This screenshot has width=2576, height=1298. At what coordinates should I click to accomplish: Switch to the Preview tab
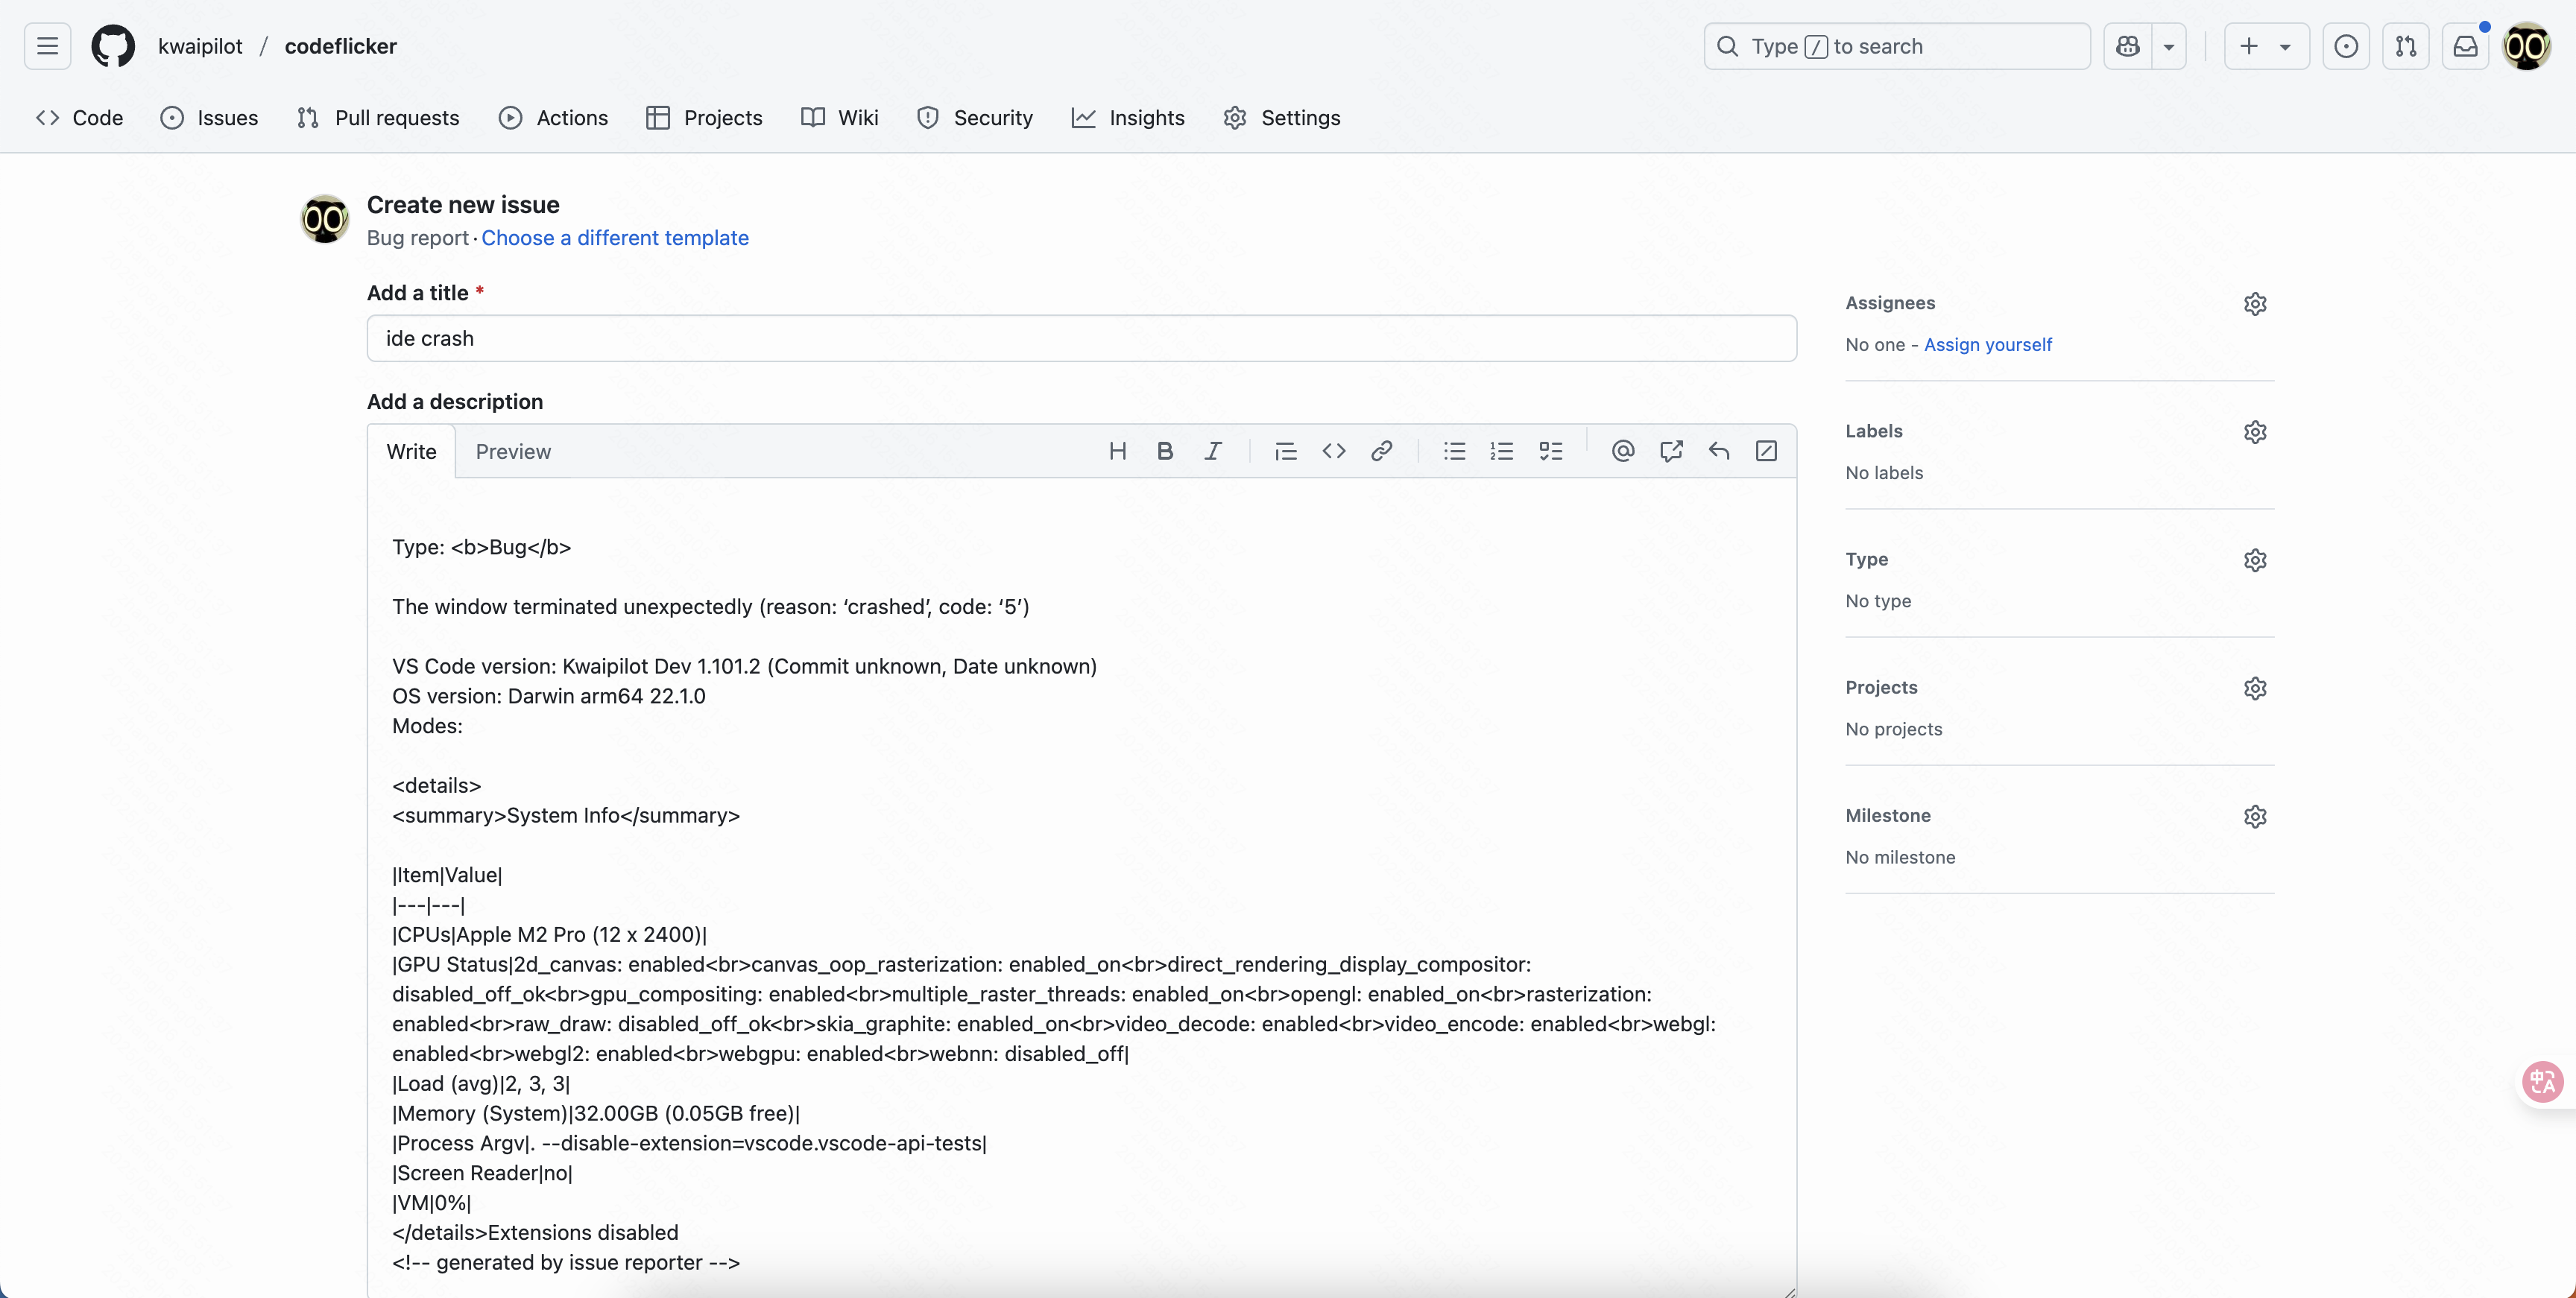pos(513,451)
